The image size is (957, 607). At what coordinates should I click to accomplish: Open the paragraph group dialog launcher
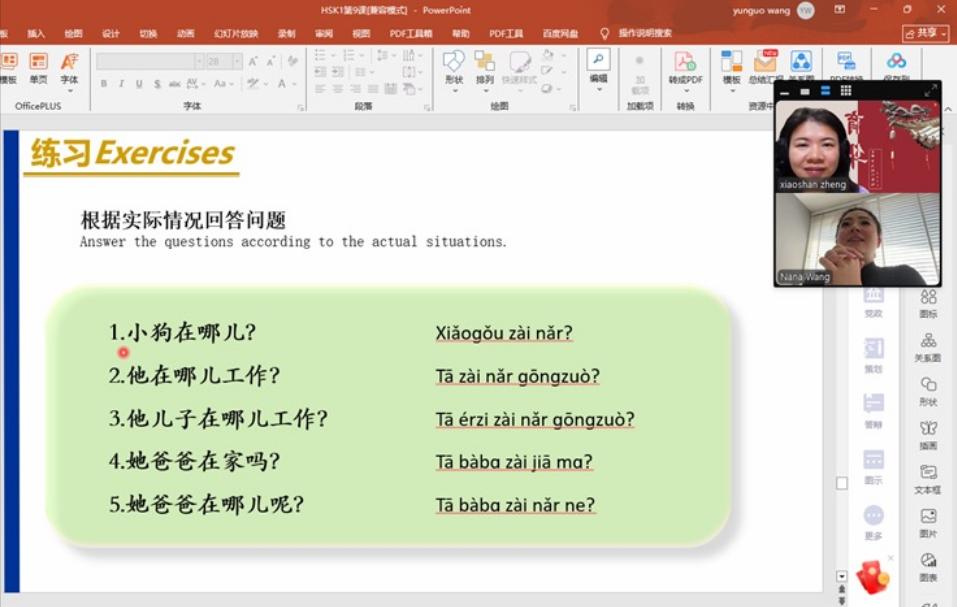coord(427,107)
